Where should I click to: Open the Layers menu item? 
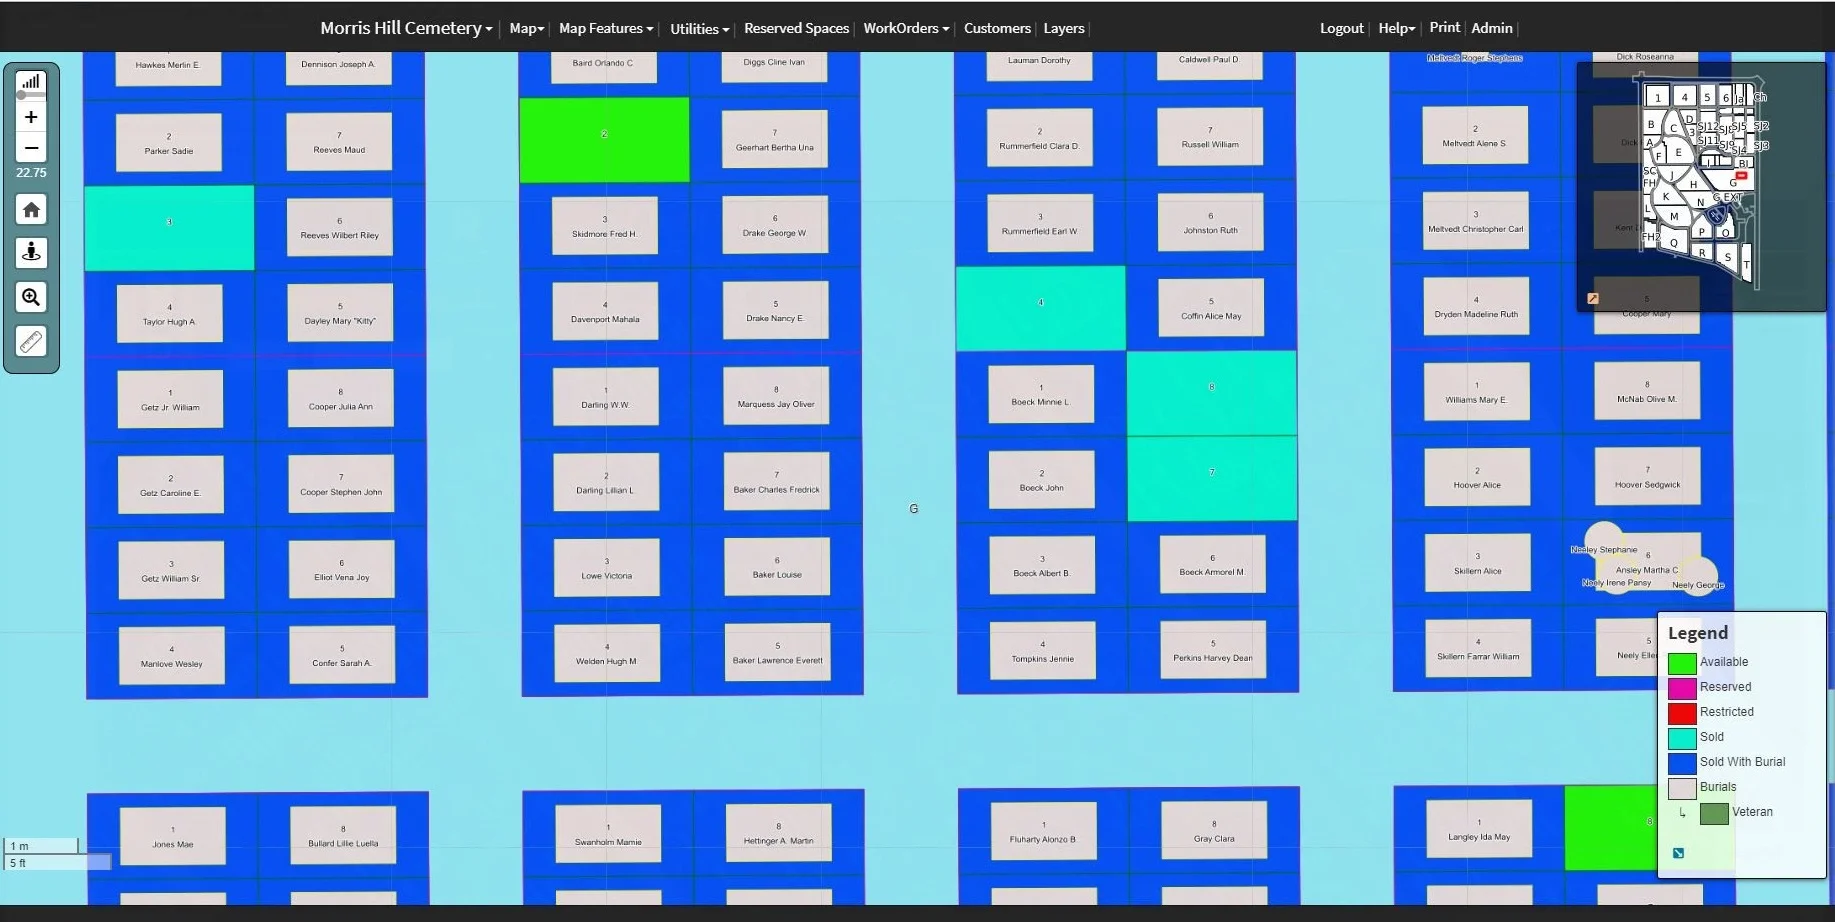pos(1063,28)
